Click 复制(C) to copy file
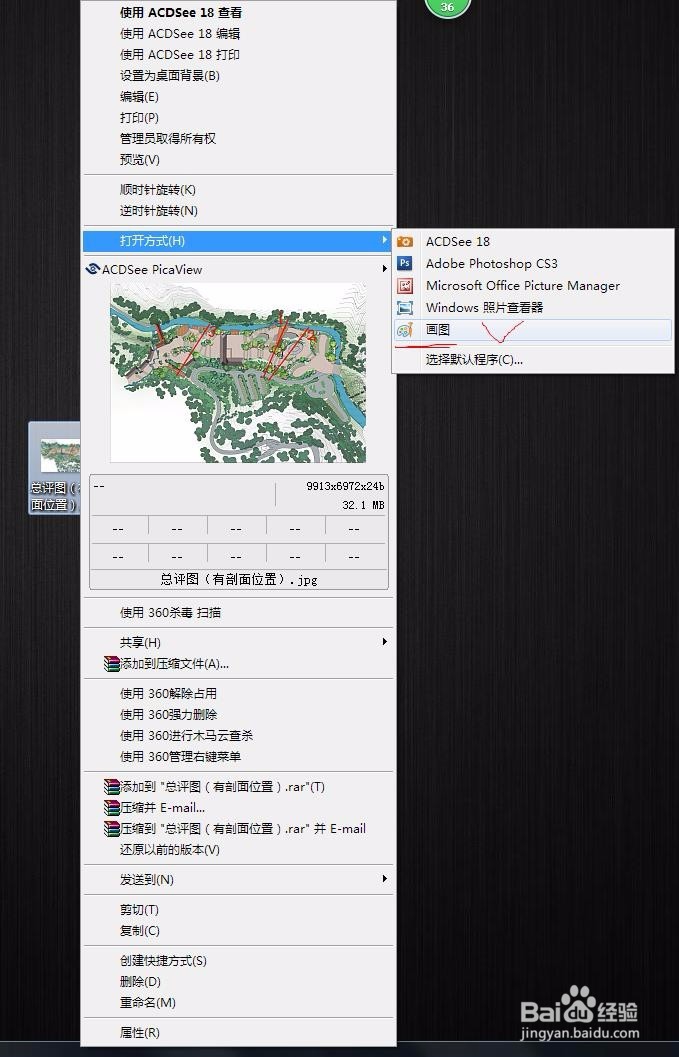 [x=140, y=931]
